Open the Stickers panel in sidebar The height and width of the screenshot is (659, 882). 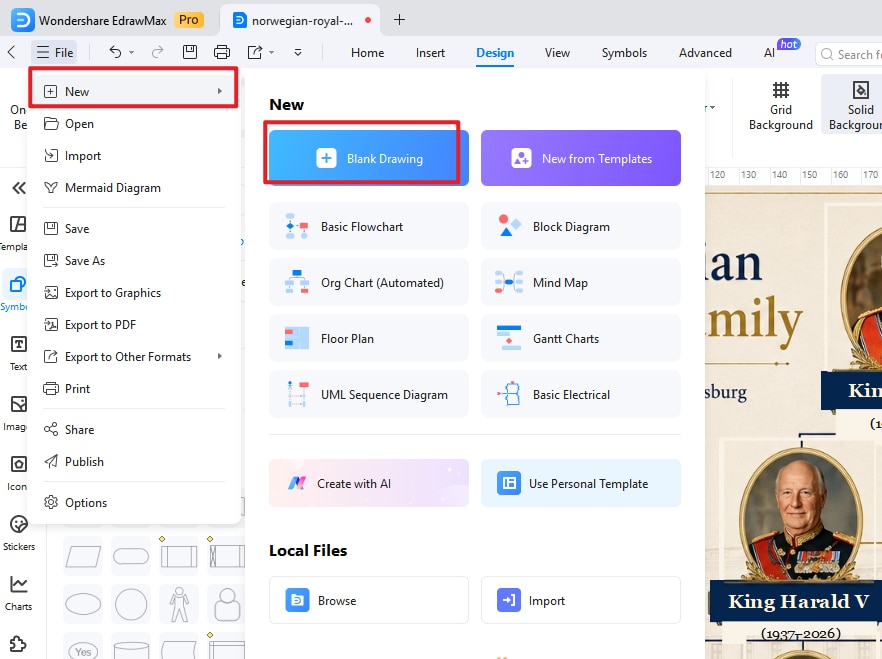click(x=19, y=533)
